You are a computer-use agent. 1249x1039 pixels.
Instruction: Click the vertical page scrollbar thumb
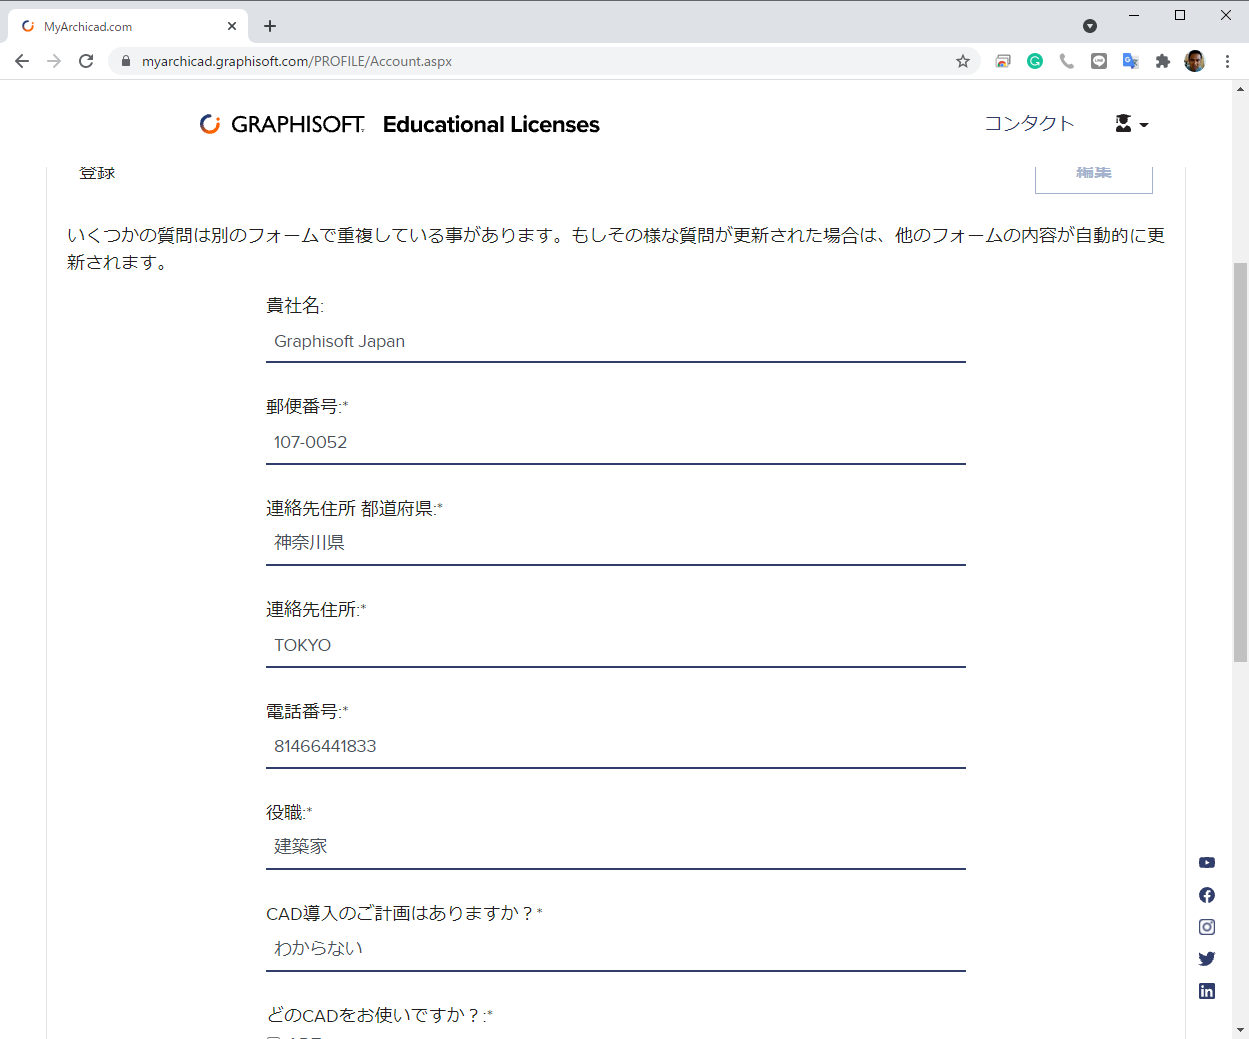click(x=1240, y=462)
